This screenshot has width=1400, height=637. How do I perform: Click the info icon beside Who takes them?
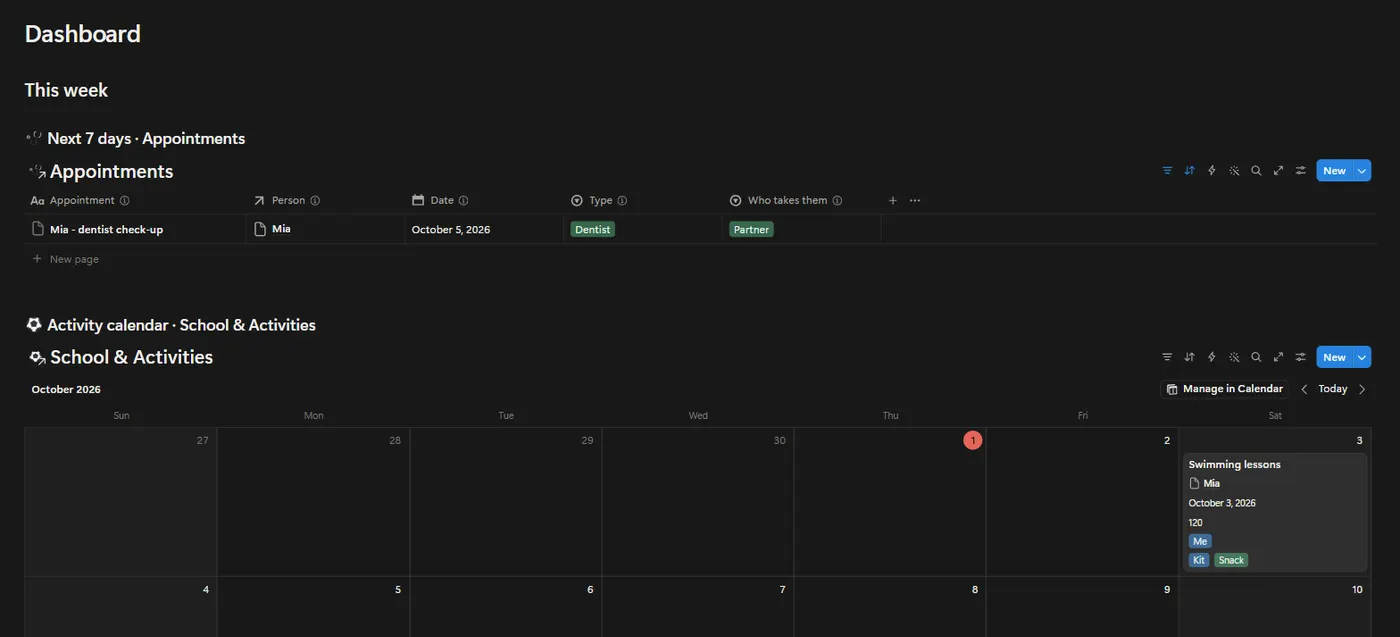(837, 201)
